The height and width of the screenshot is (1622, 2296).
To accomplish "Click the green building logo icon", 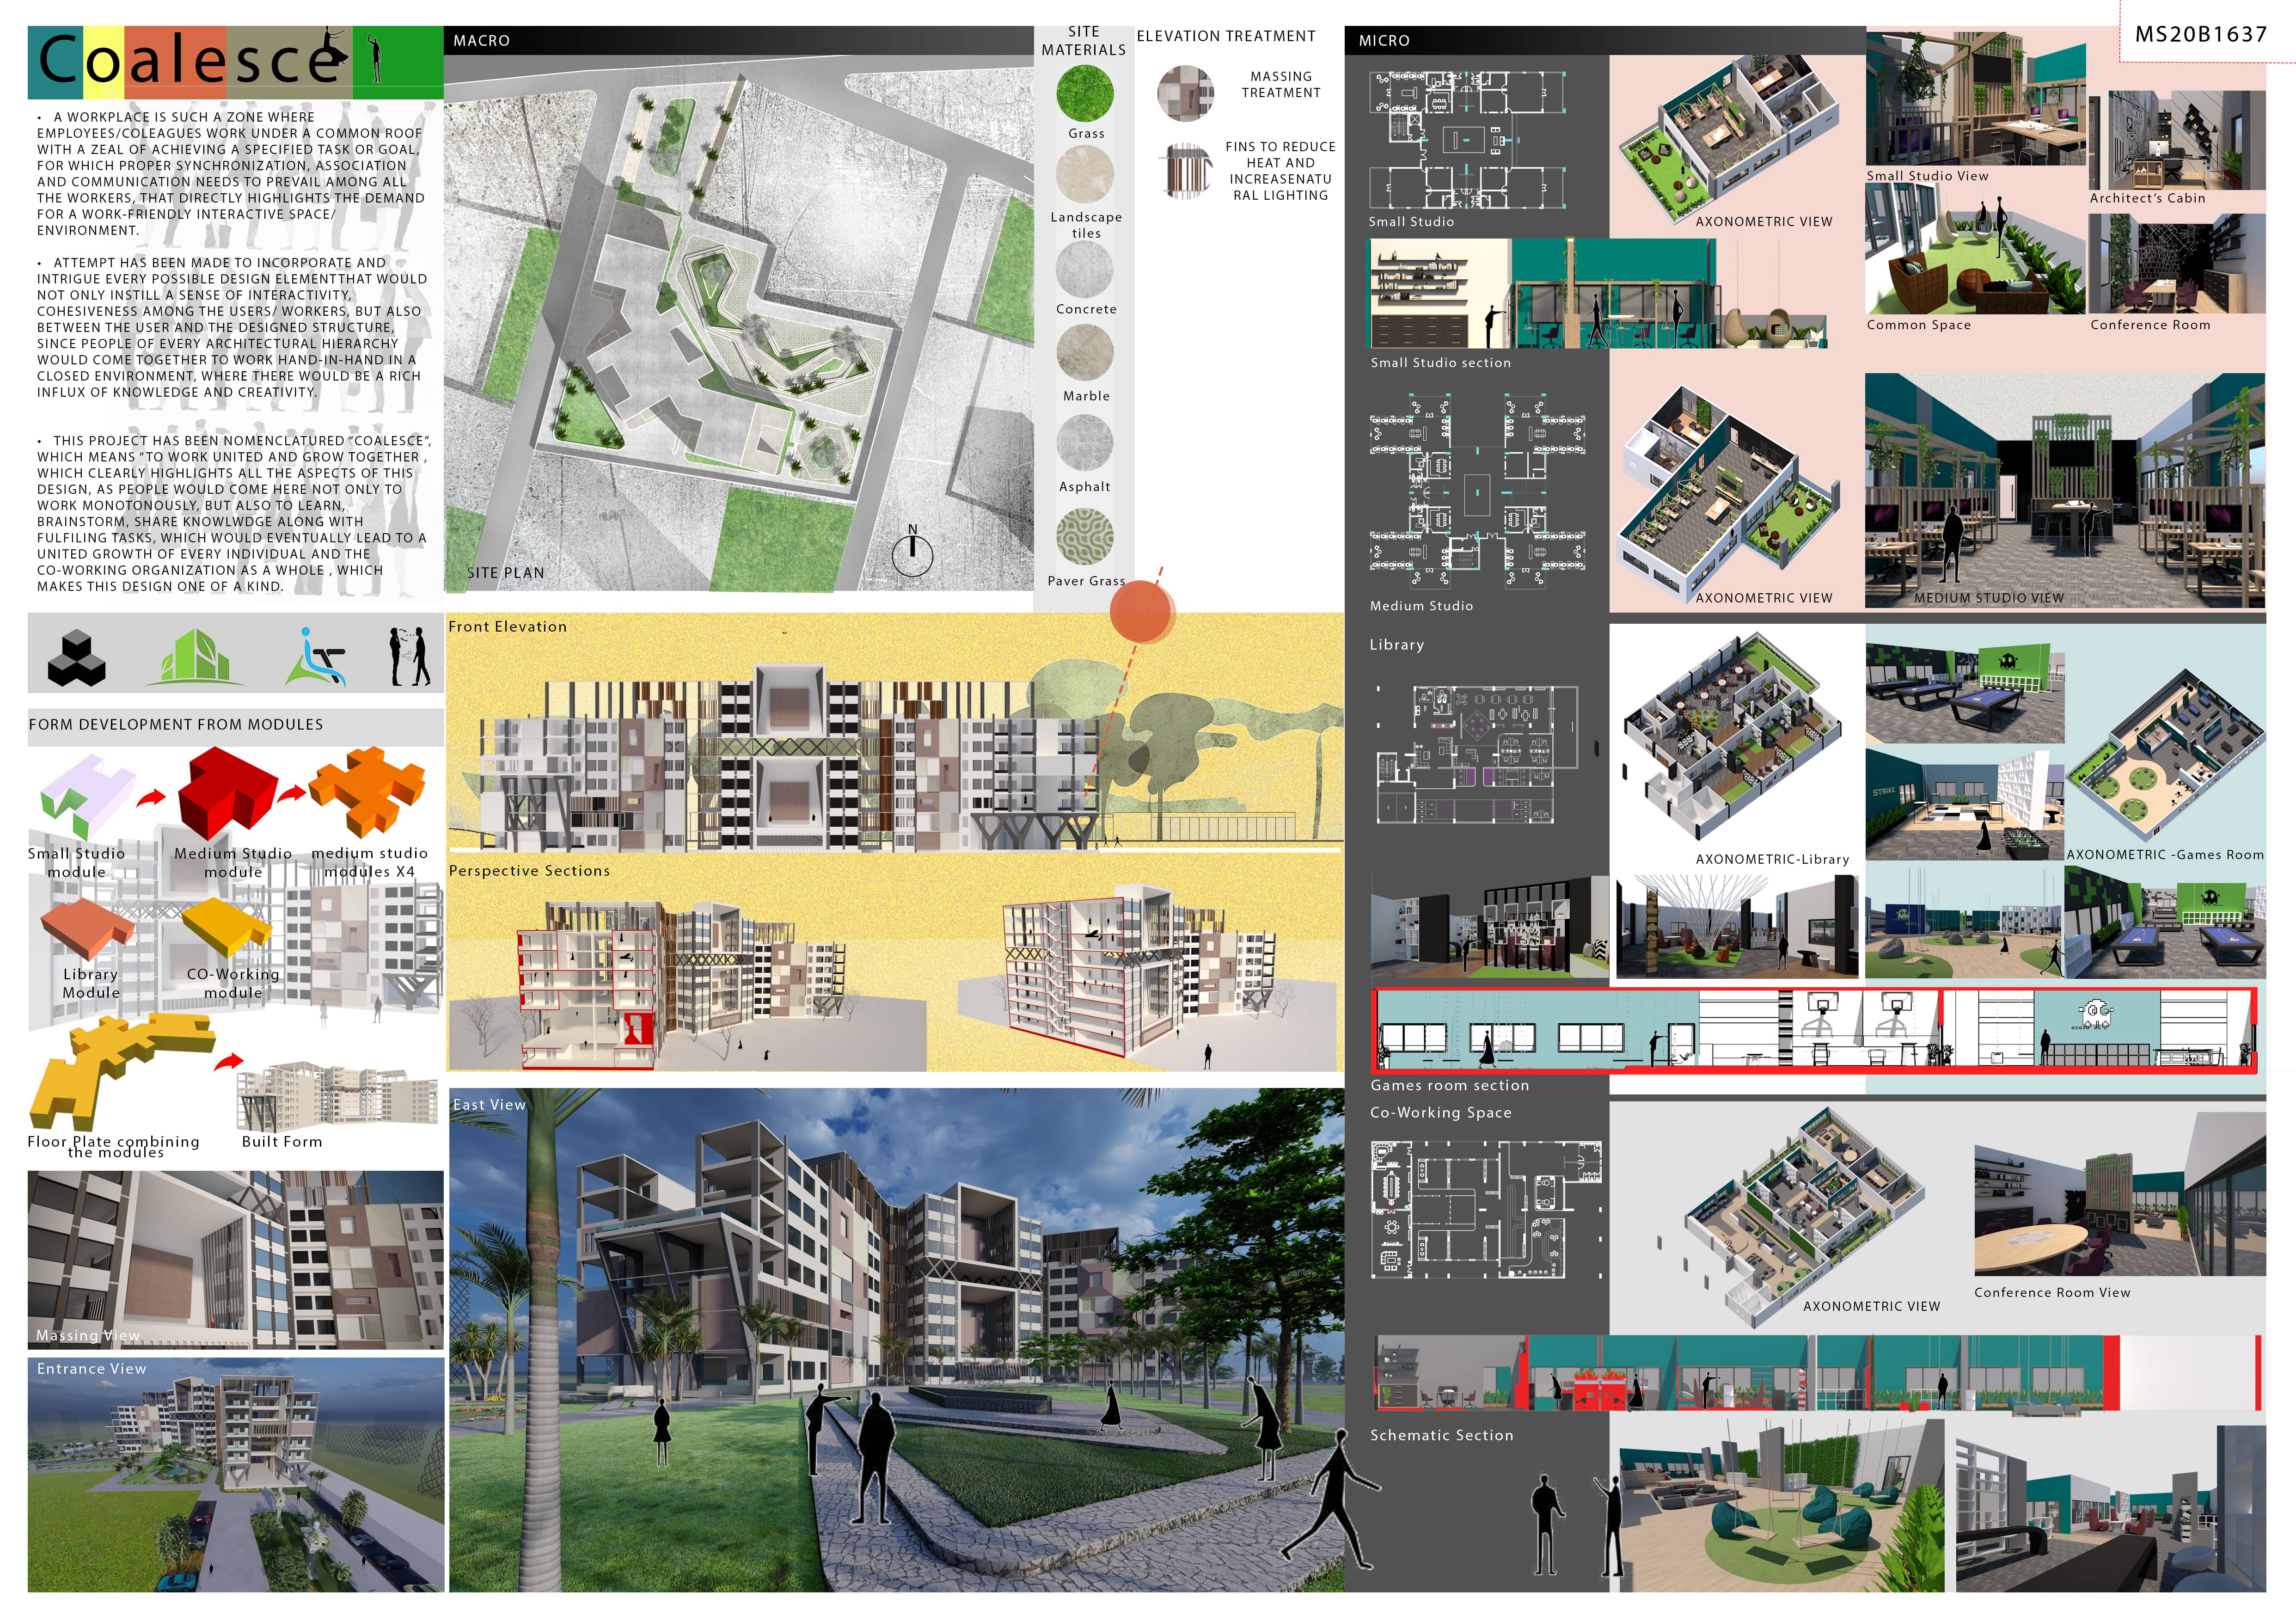I will [195, 657].
